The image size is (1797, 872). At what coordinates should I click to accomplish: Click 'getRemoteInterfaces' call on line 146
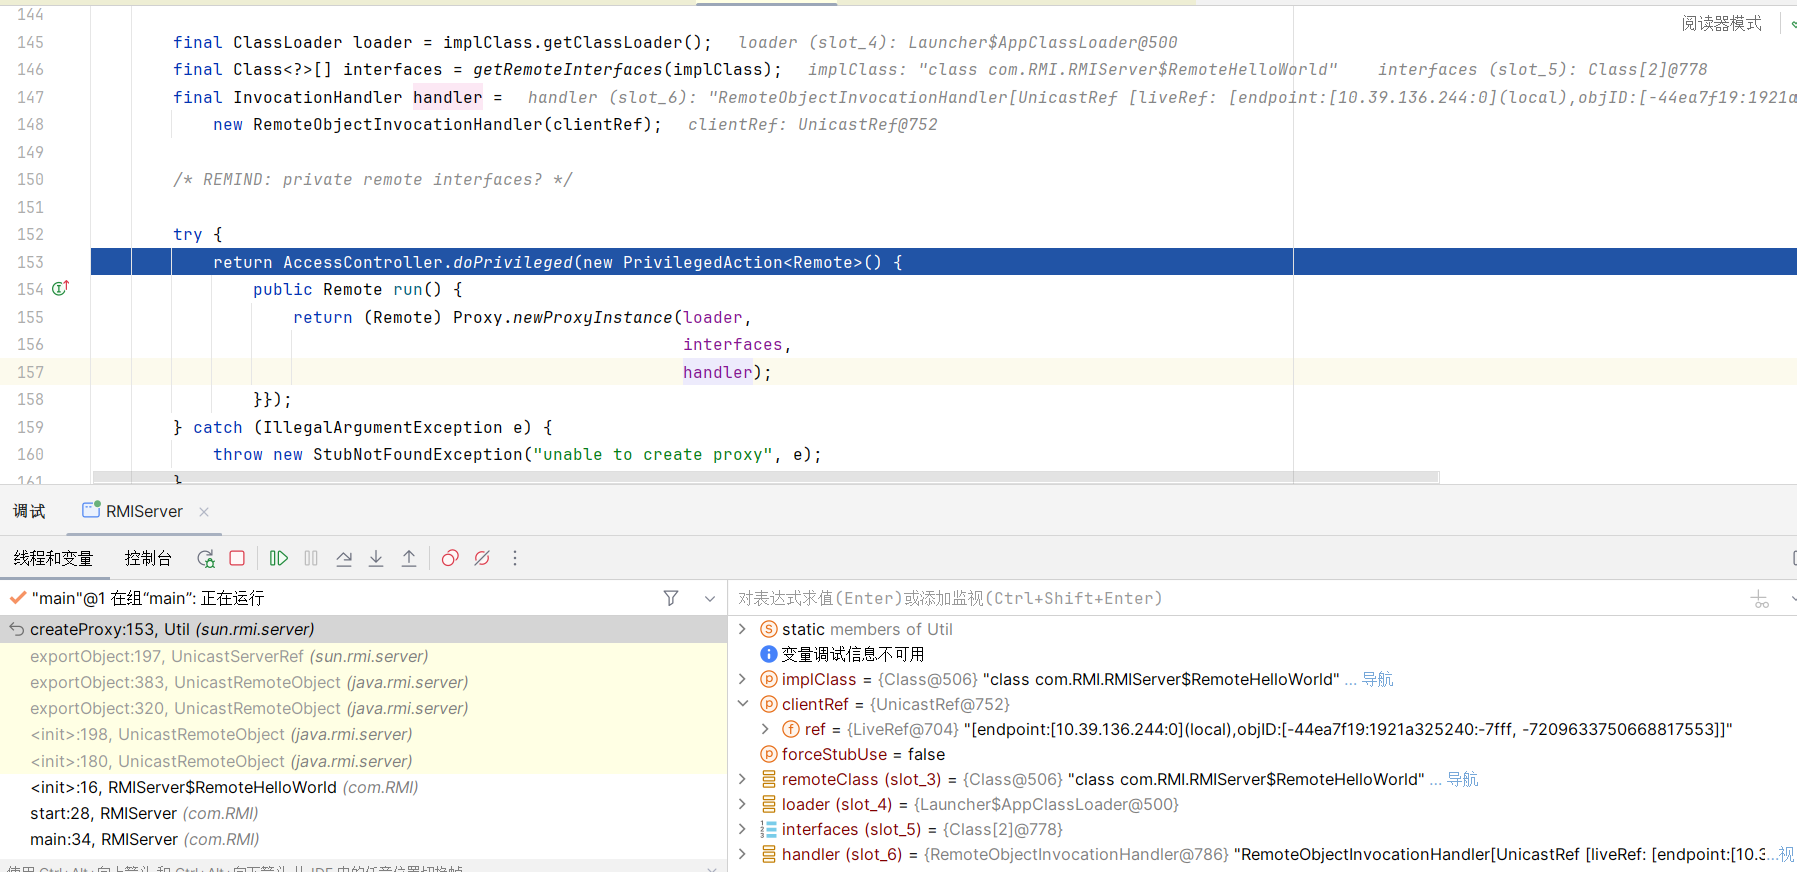coord(567,69)
